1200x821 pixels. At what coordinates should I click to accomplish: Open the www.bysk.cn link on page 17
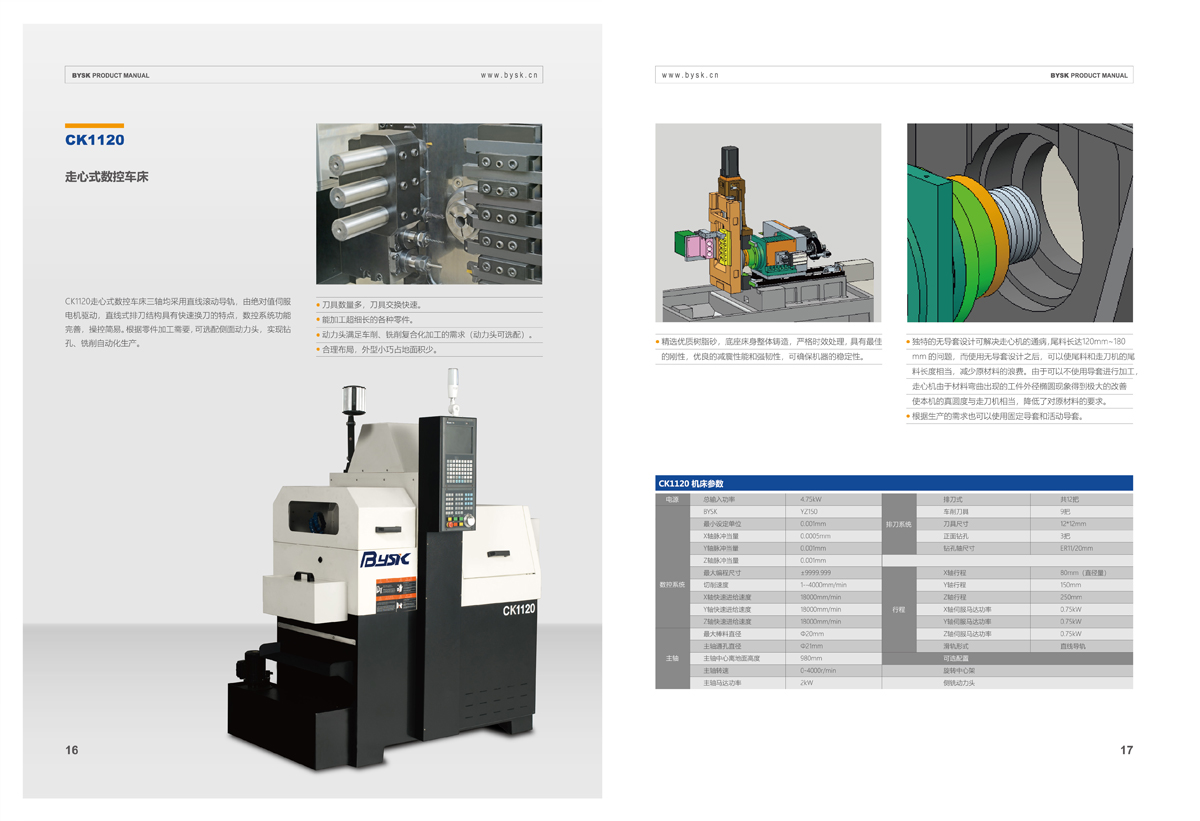(690, 75)
